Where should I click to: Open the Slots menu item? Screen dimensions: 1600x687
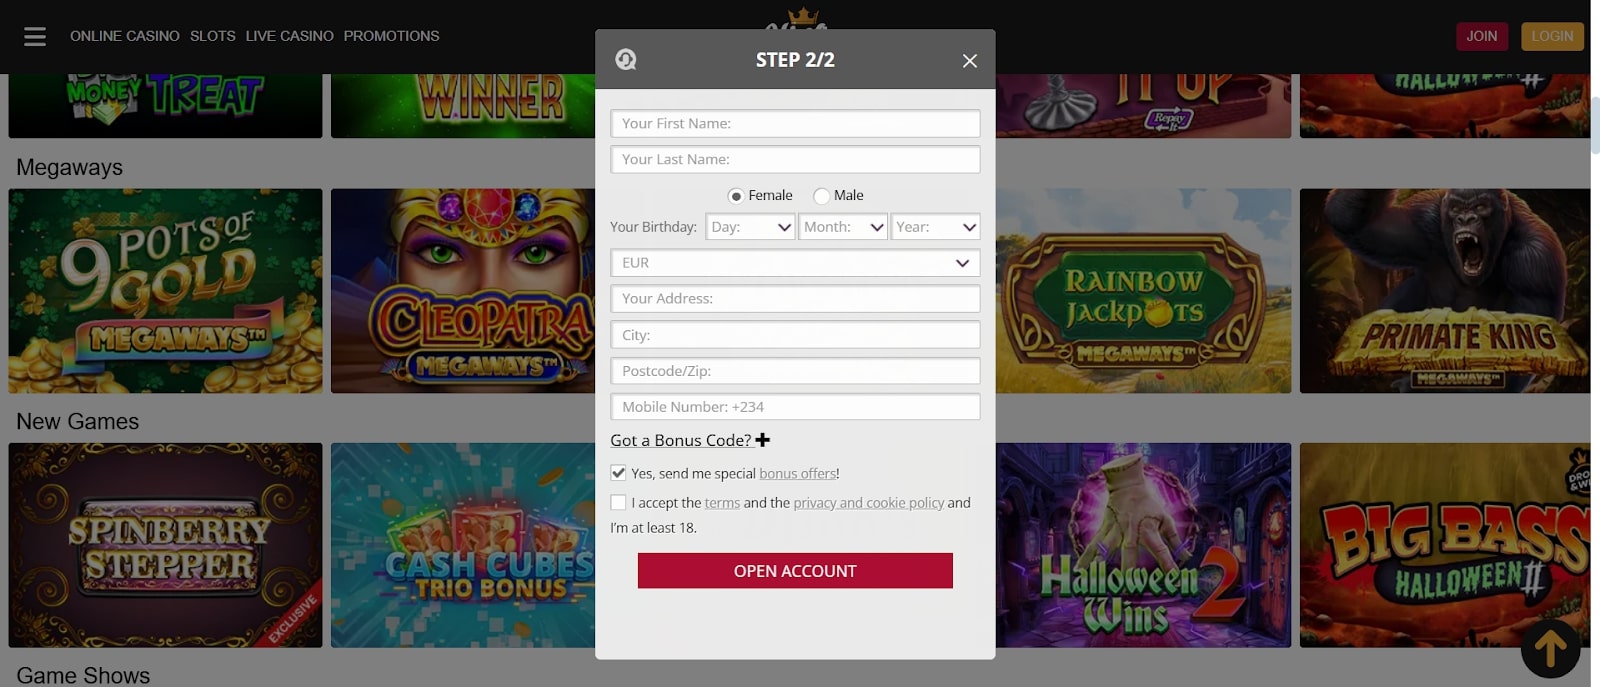point(213,36)
